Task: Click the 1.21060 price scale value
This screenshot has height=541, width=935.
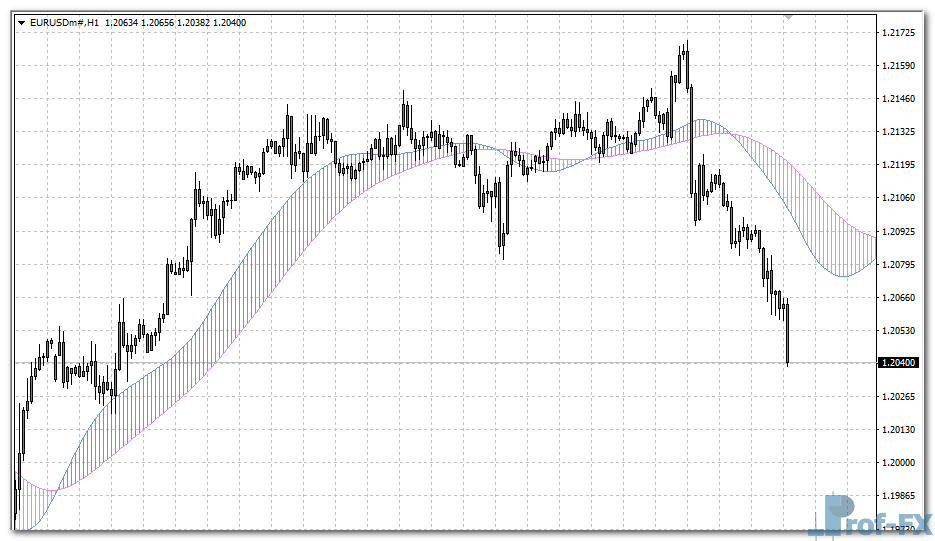Action: (x=902, y=198)
